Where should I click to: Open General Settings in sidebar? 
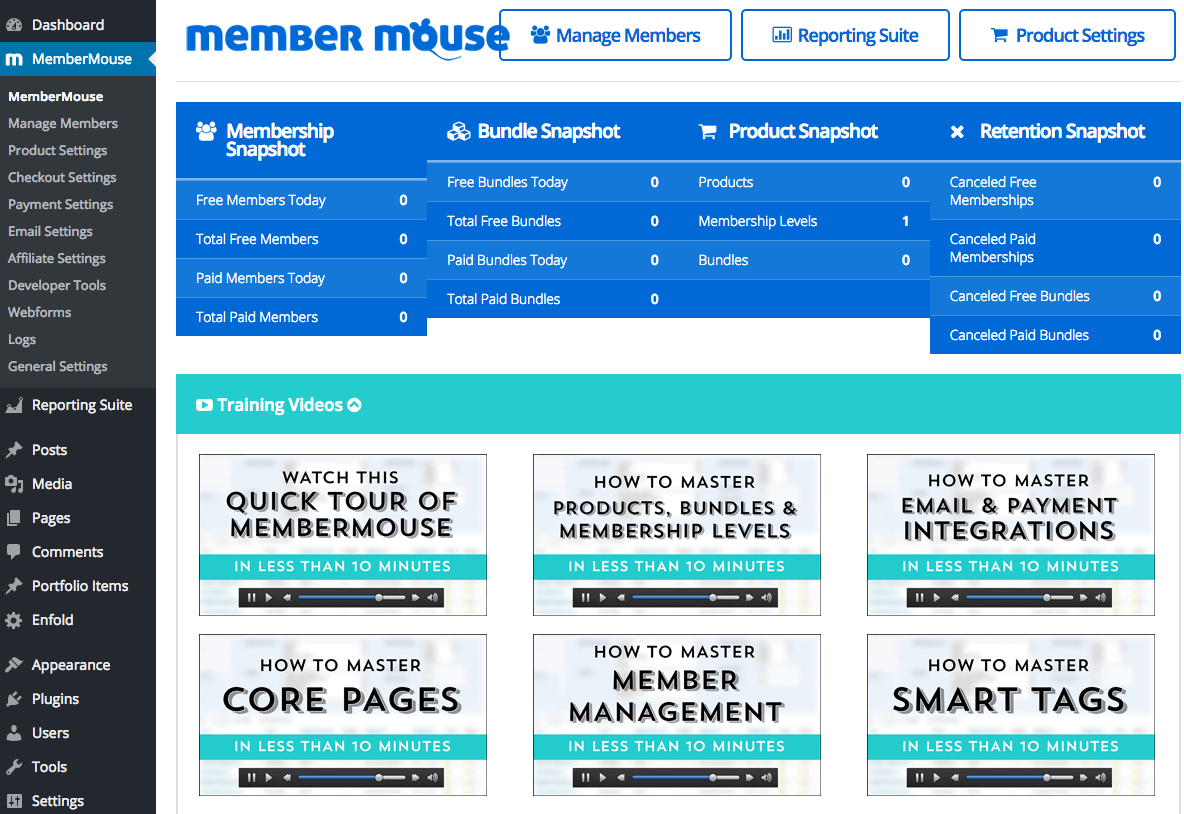tap(57, 367)
